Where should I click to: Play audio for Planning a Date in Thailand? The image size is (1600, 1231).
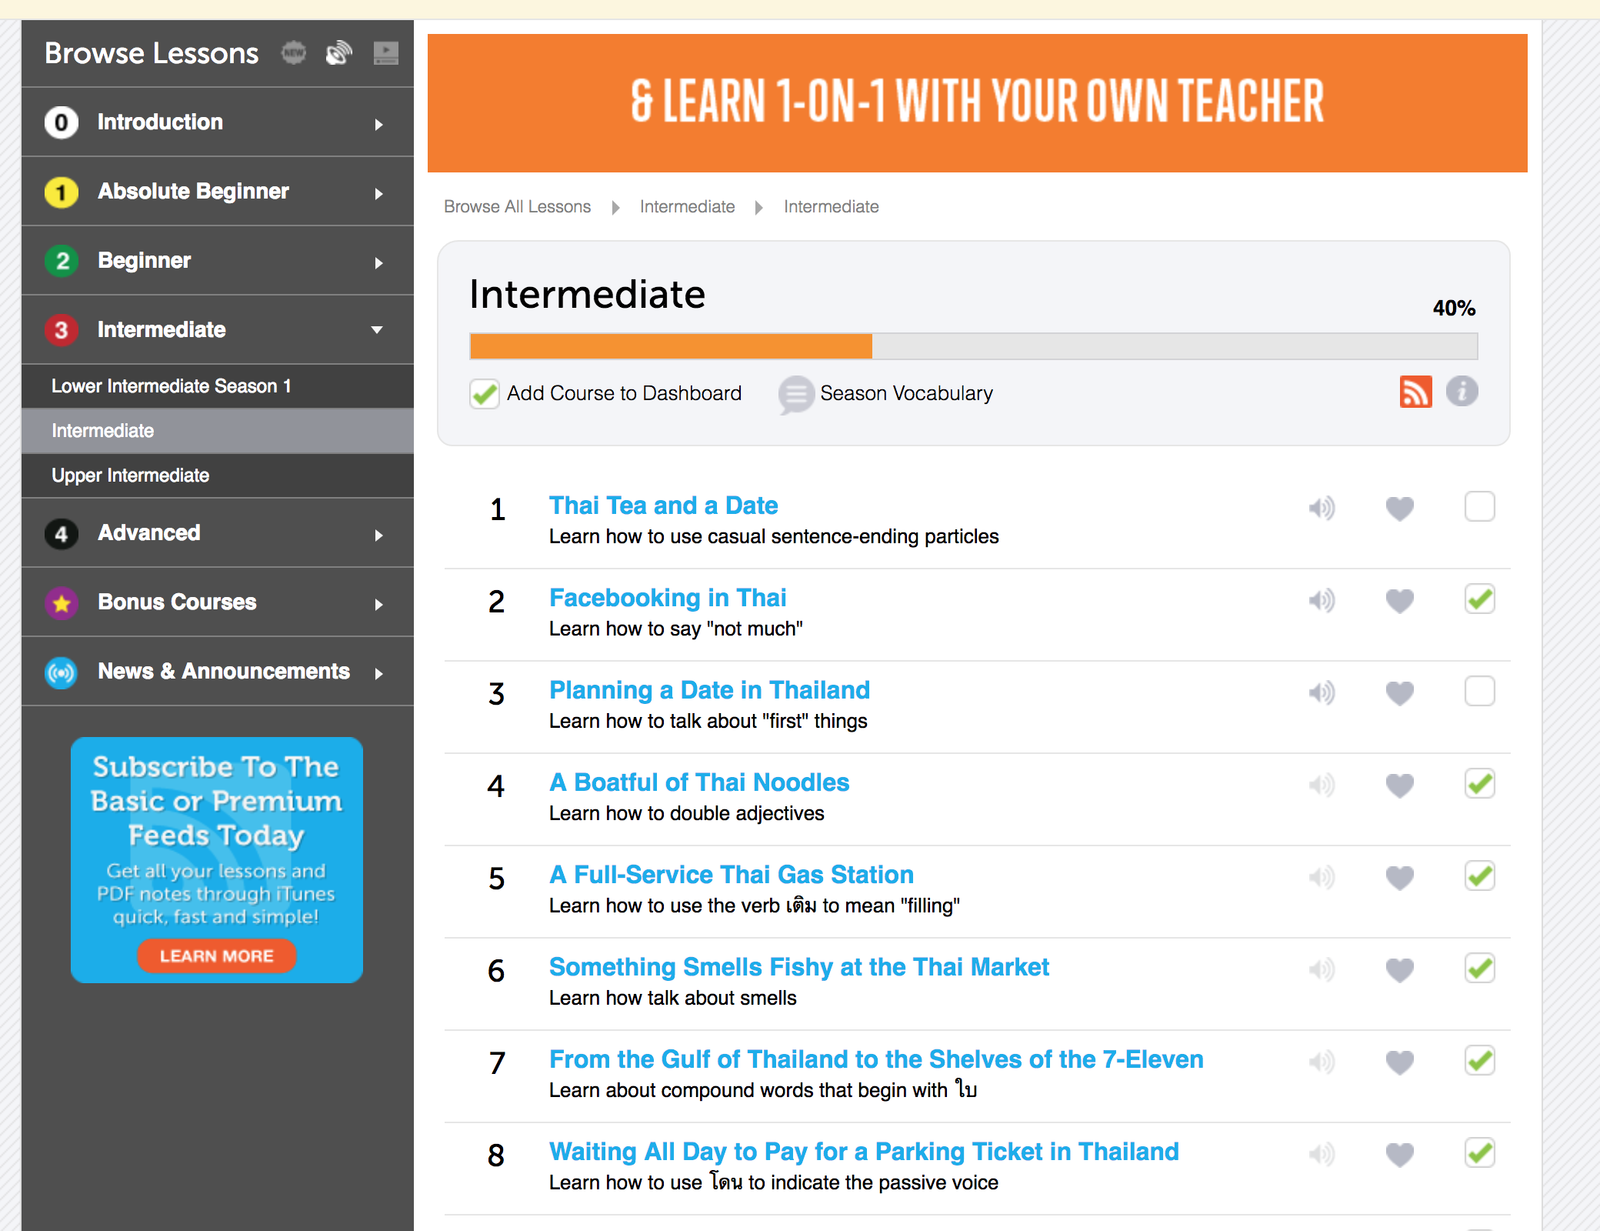click(x=1321, y=692)
